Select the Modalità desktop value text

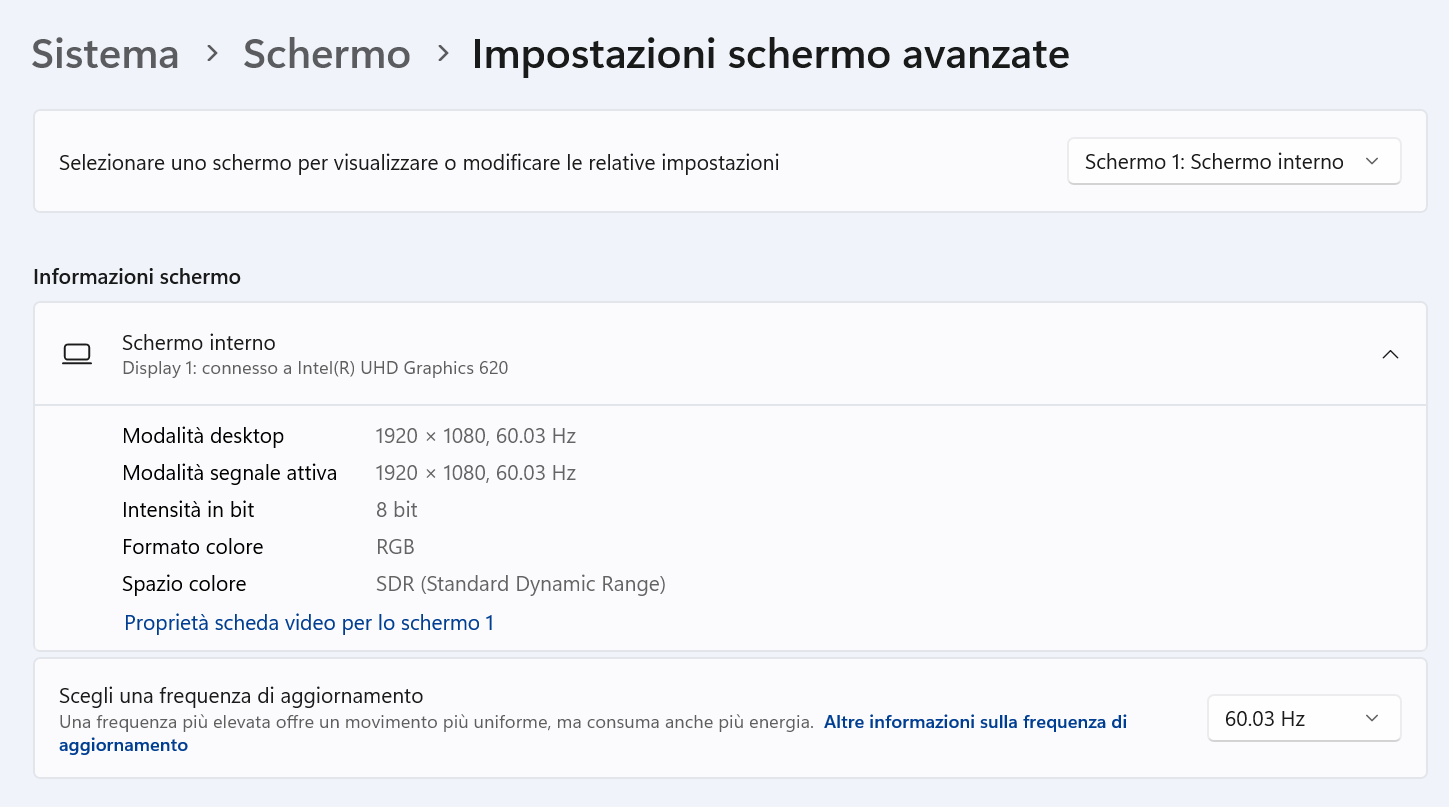point(476,435)
